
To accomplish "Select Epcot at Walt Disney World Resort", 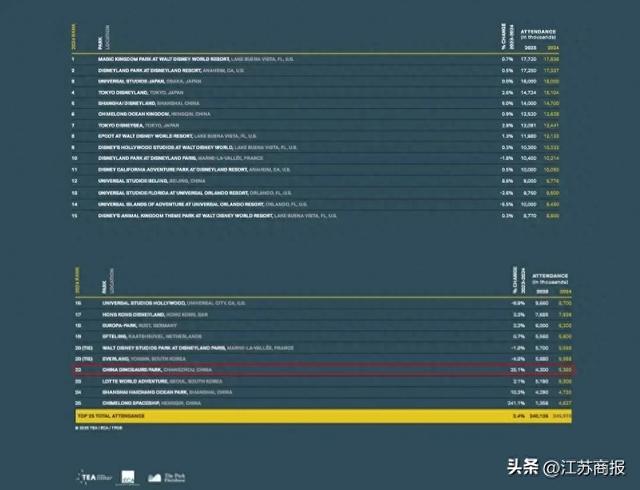I will coord(315,136).
